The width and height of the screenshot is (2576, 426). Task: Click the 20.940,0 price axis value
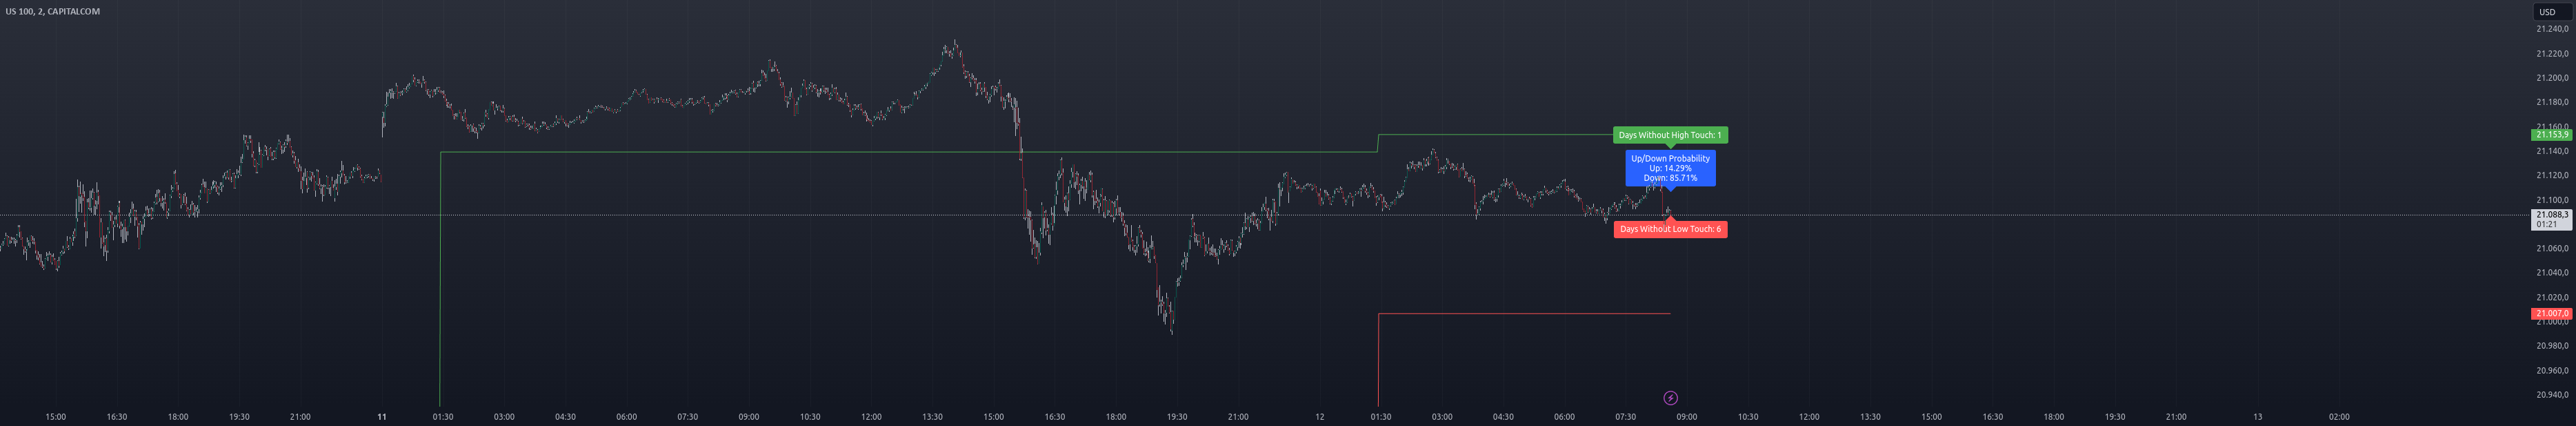pos(2551,395)
